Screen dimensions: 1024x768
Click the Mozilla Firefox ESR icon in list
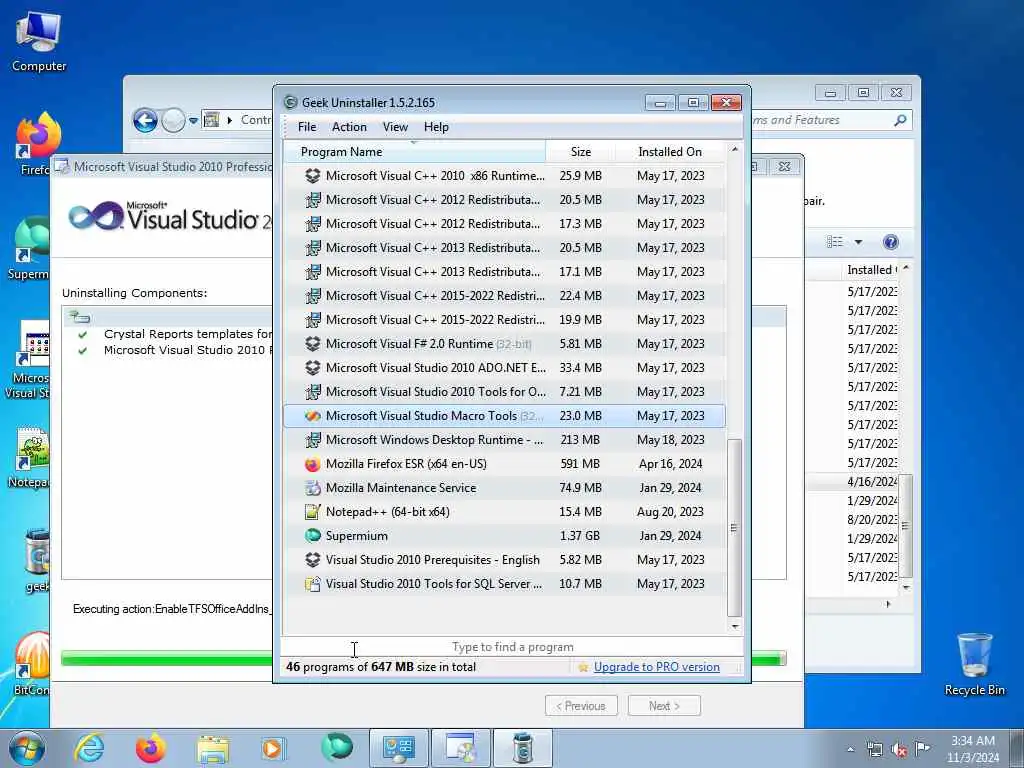[x=313, y=464]
